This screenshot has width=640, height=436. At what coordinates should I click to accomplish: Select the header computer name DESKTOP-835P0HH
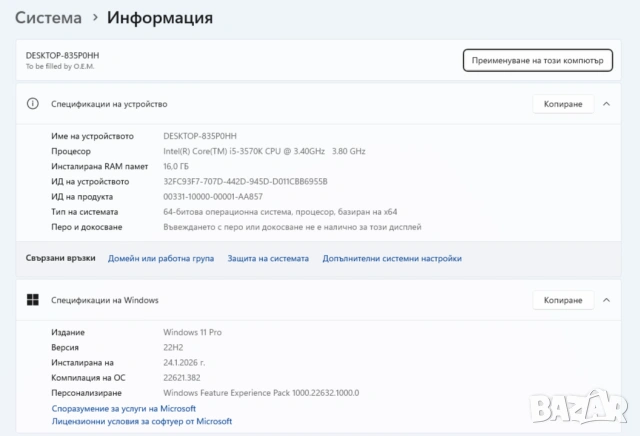click(62, 56)
